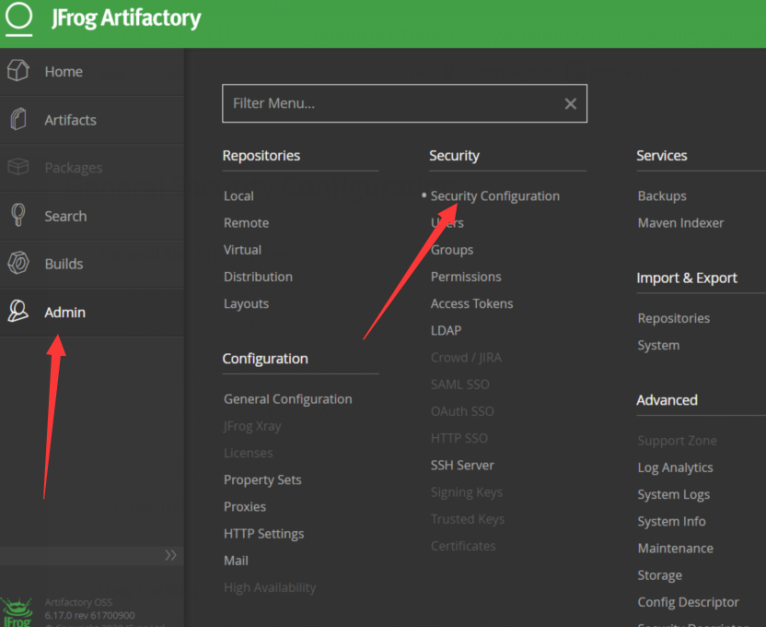Open the Home sidebar item
Viewport: 766px width, 627px height.
(x=92, y=72)
